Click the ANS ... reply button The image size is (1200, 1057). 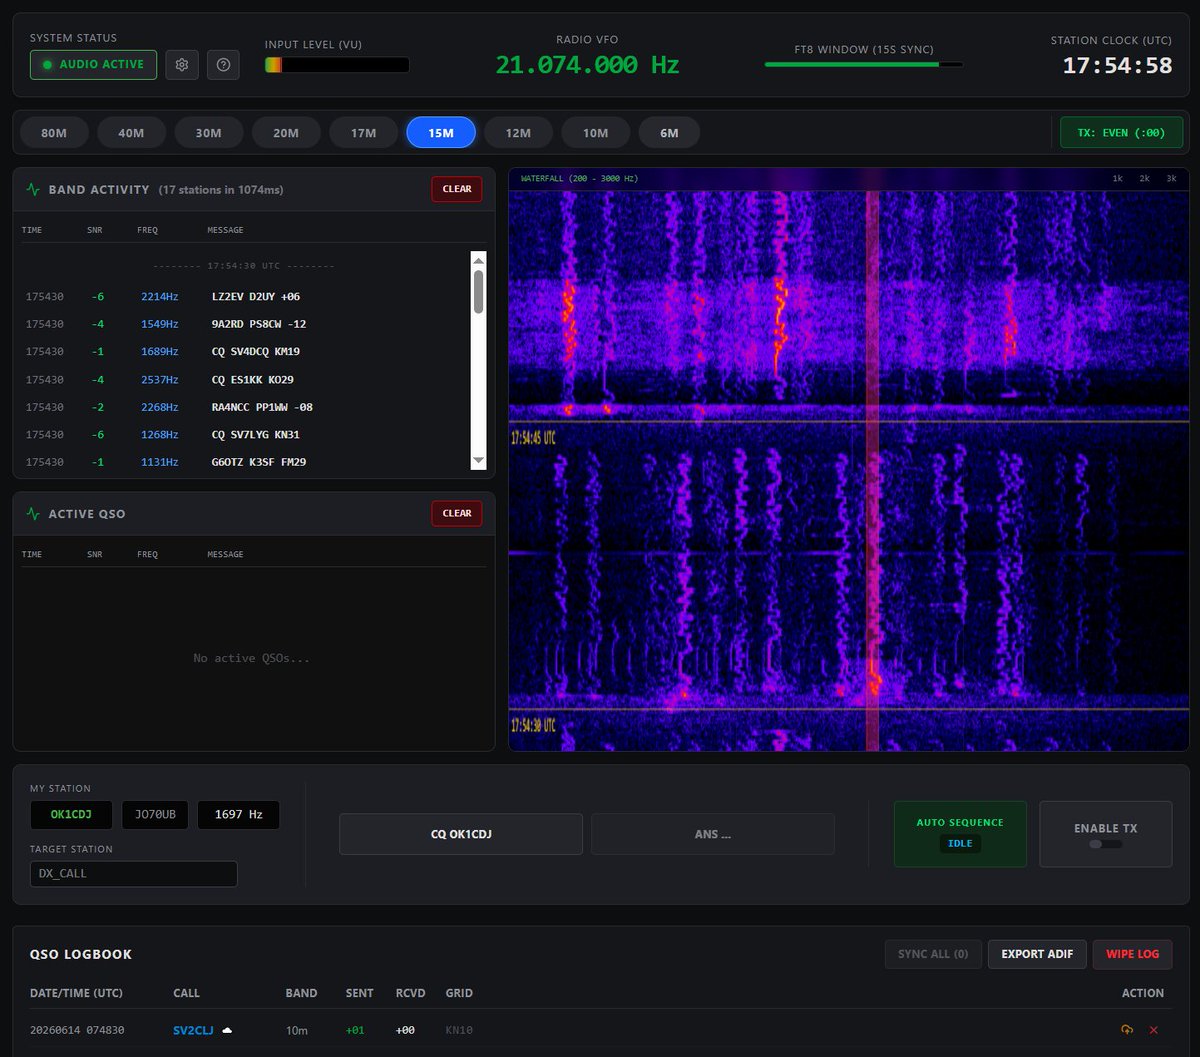click(713, 834)
